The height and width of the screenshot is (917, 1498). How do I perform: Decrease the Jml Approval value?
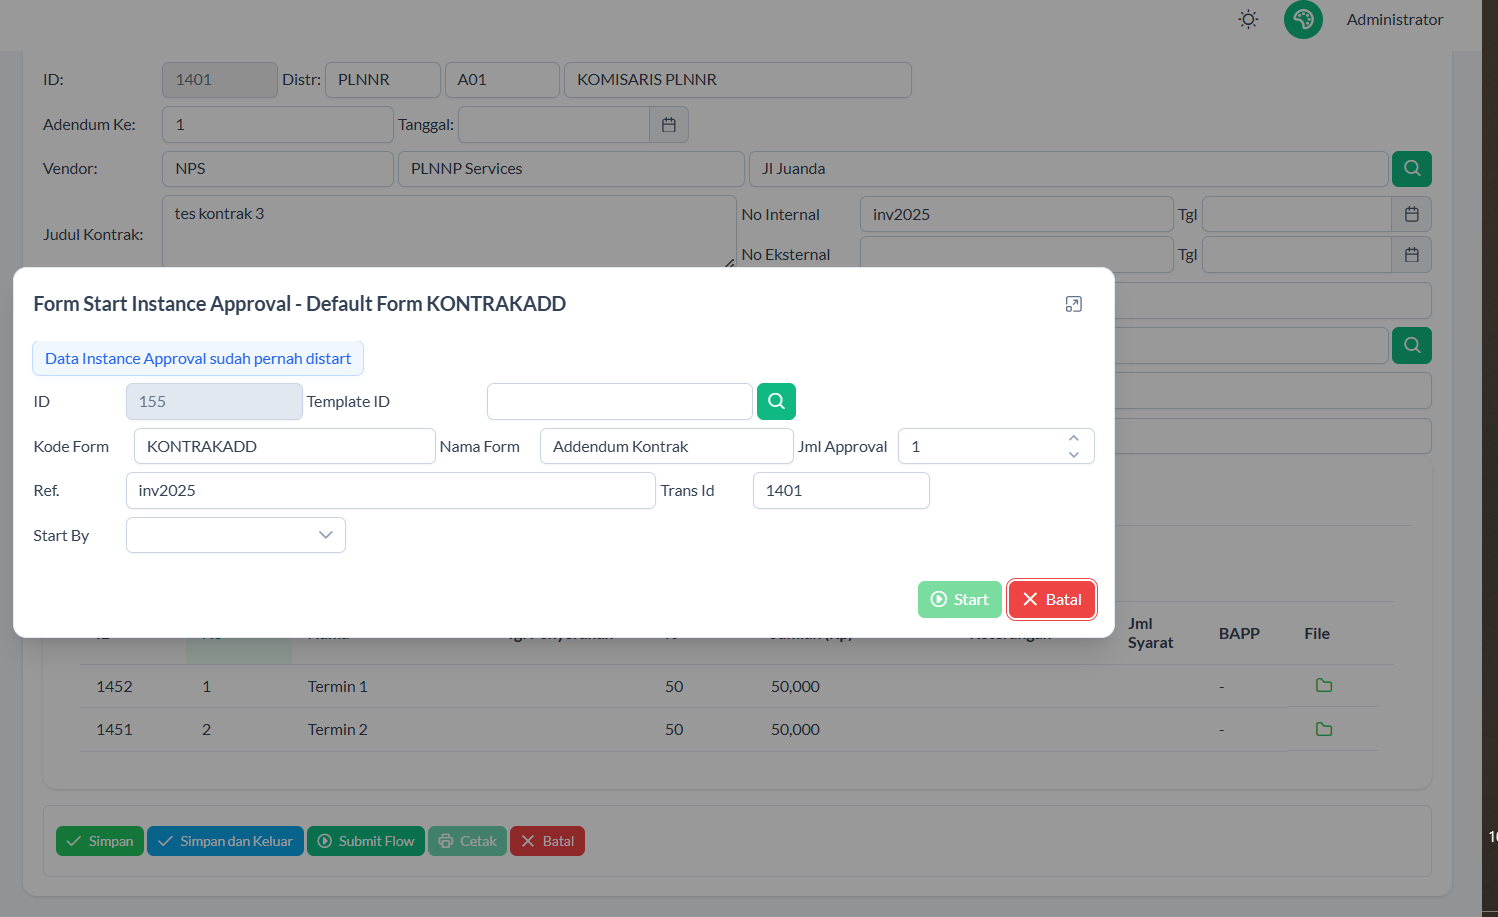[x=1073, y=454]
